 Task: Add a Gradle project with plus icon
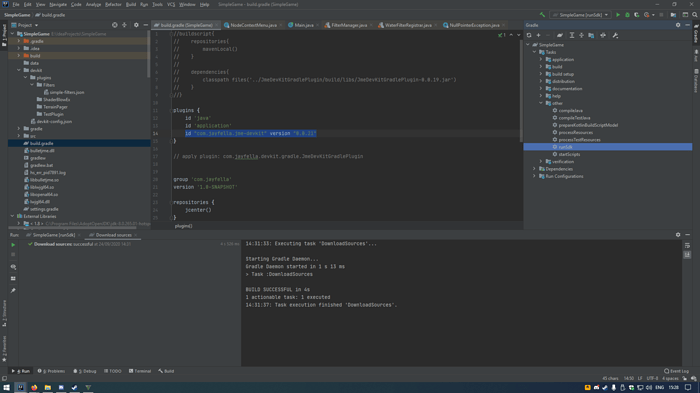(538, 35)
